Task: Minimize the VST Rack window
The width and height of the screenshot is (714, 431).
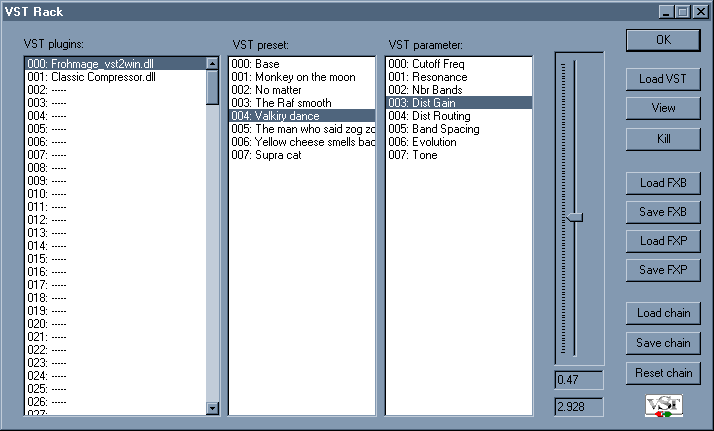Action: (667, 12)
